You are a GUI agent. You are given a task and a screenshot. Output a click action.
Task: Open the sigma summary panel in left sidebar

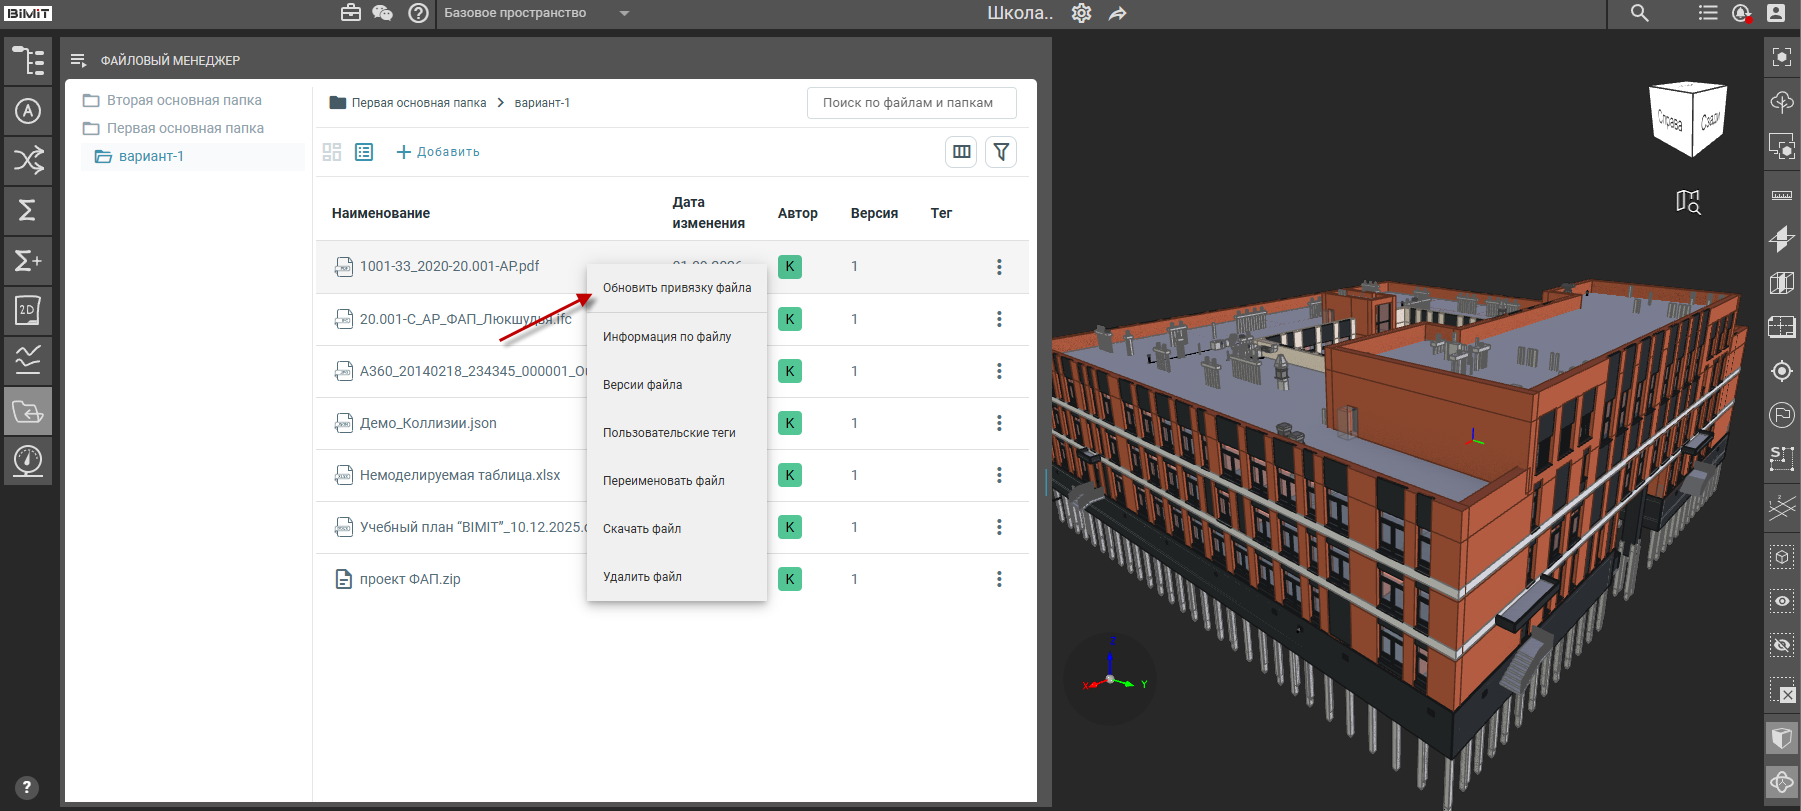(x=28, y=210)
